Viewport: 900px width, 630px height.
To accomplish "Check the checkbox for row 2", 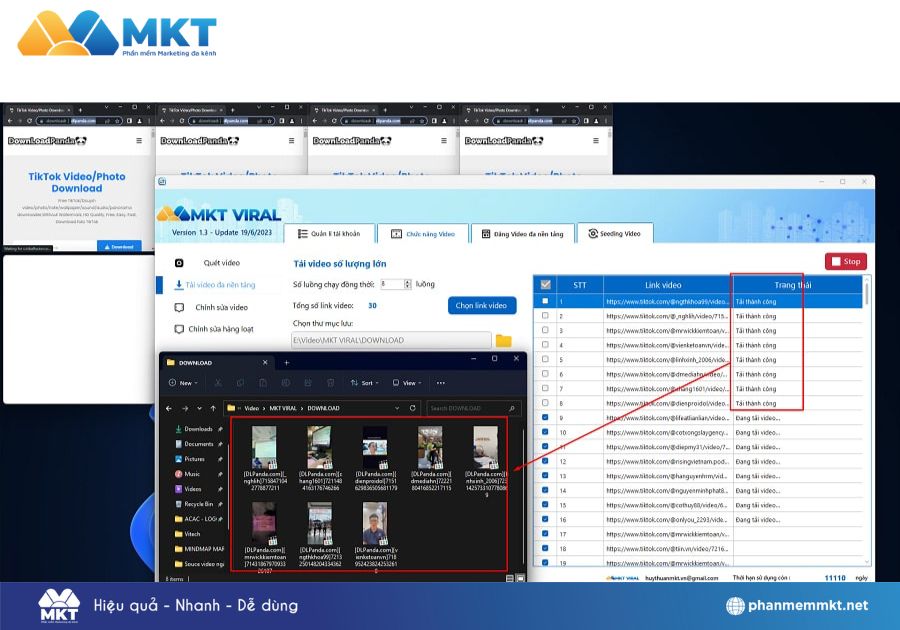I will (545, 315).
